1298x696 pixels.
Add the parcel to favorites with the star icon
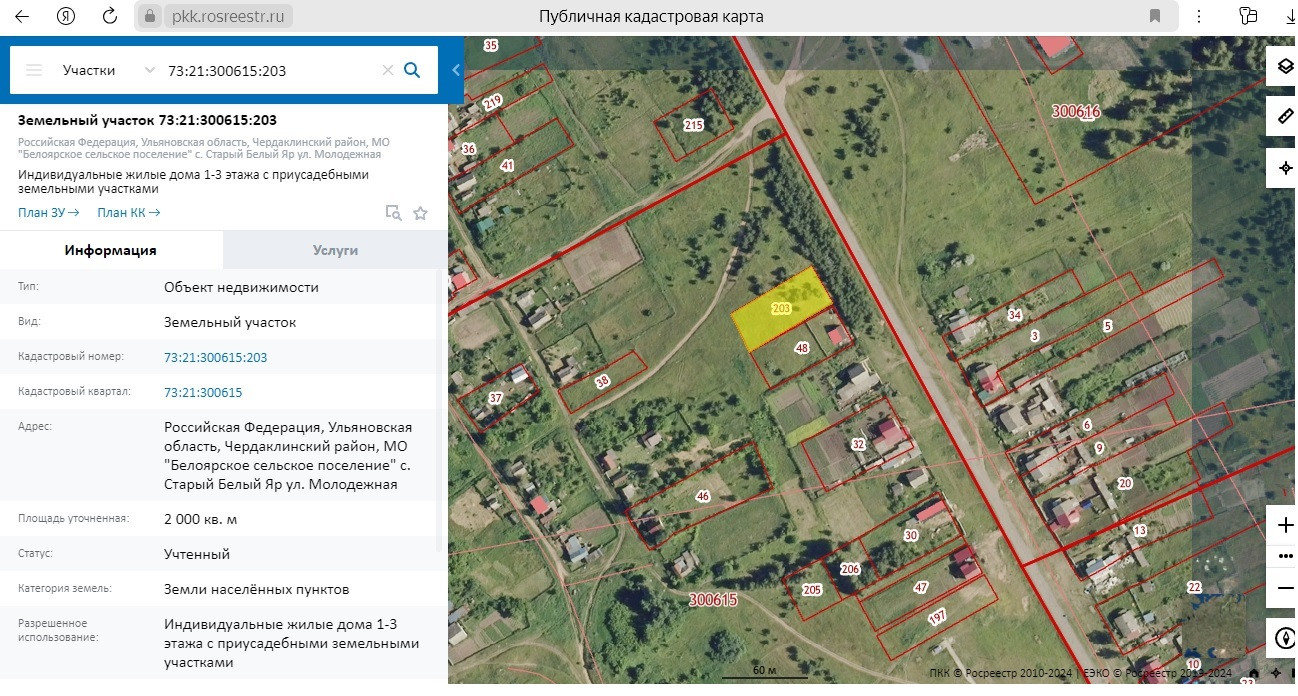tap(420, 212)
